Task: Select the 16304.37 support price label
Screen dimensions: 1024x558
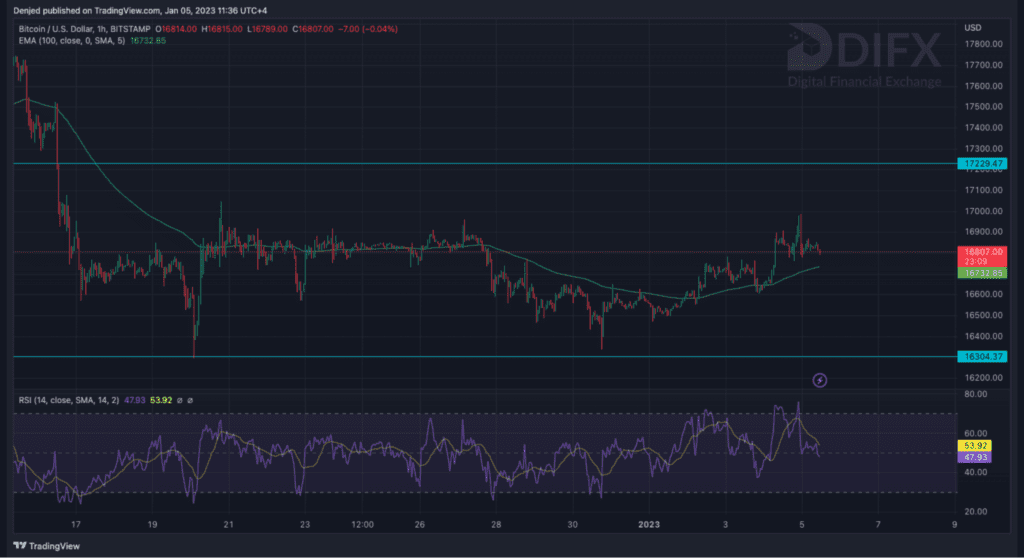Action: pos(981,356)
